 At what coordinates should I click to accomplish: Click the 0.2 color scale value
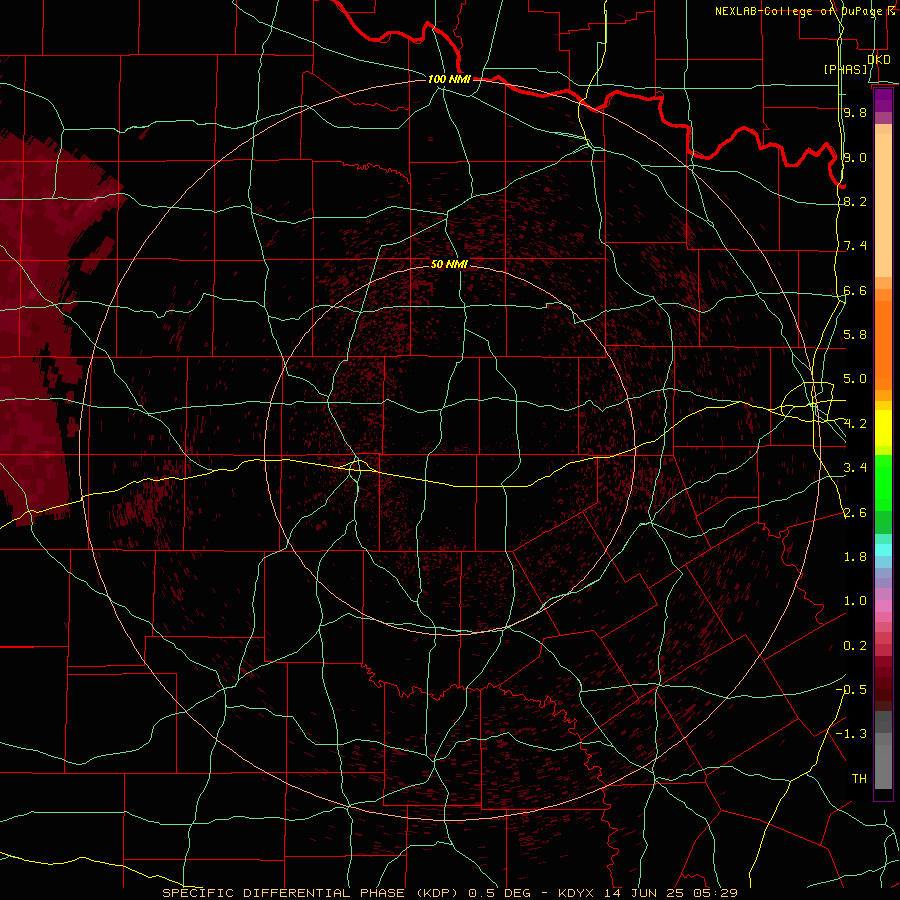tap(855, 646)
